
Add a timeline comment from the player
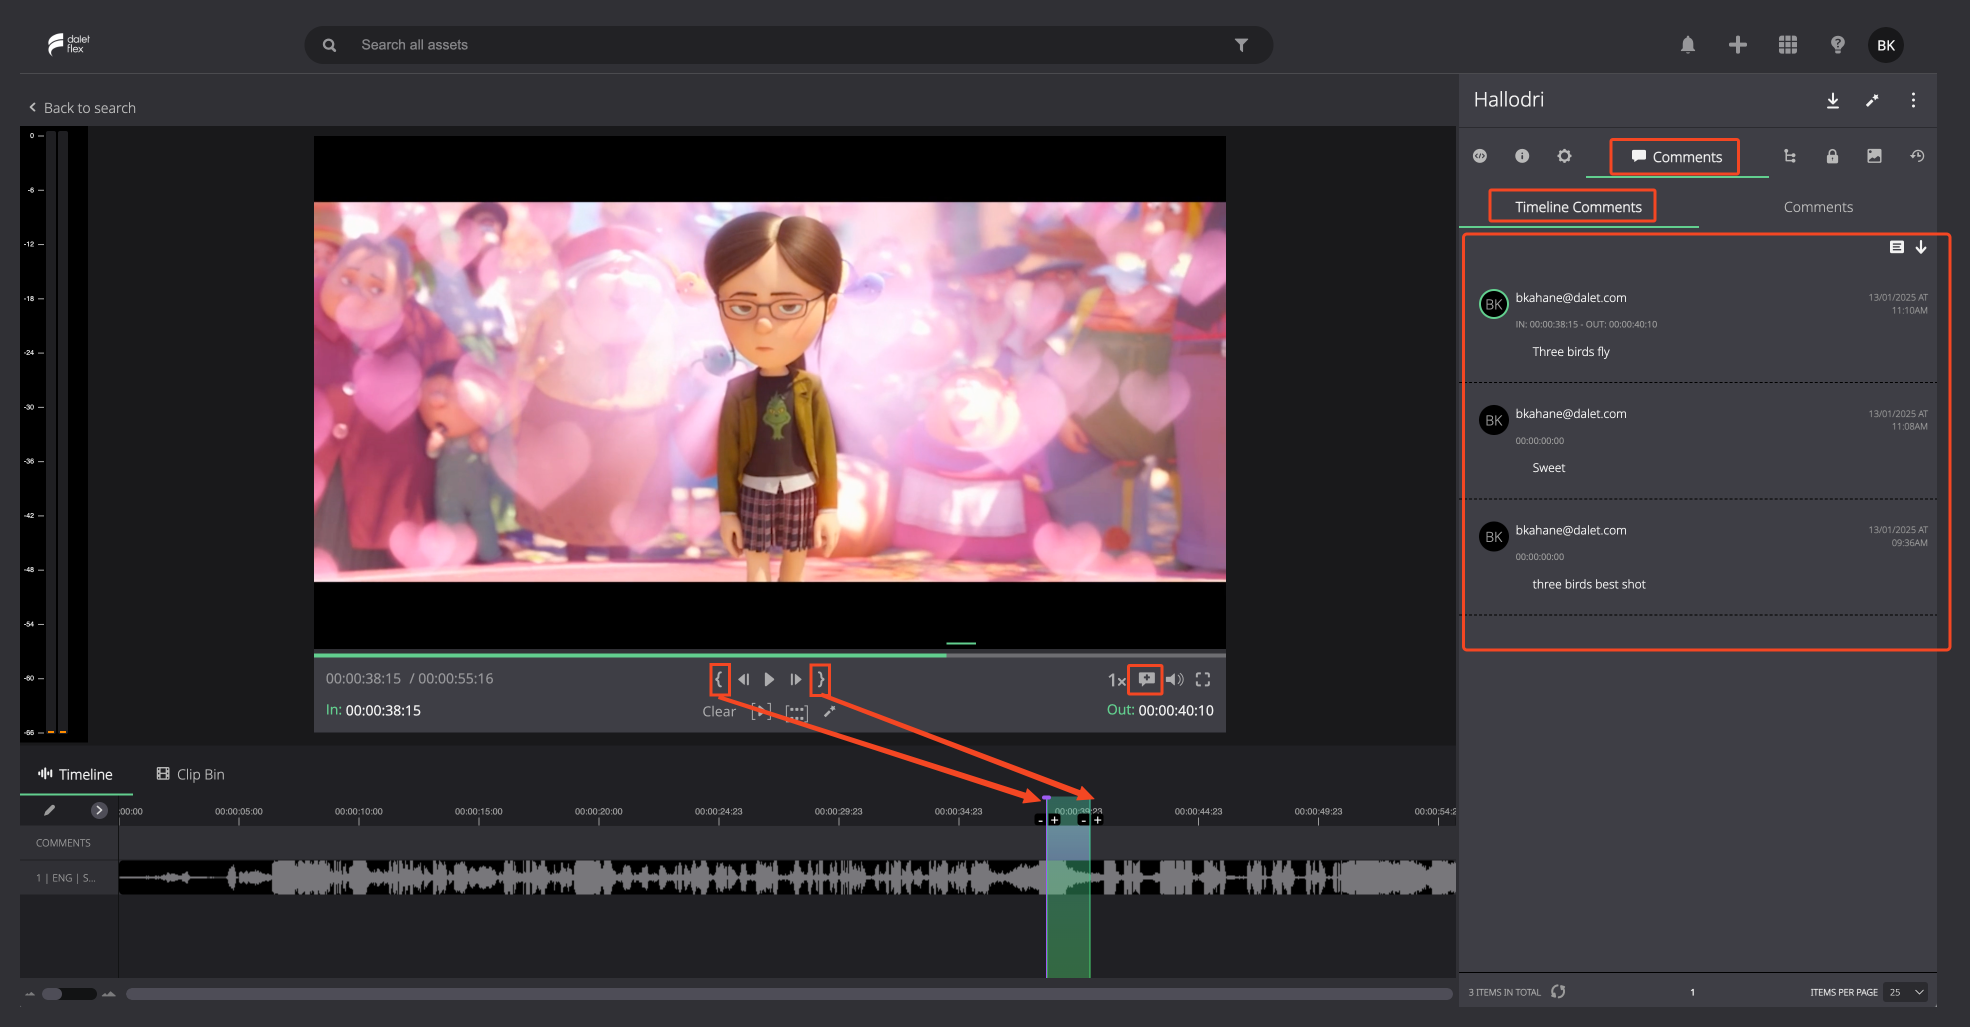(1146, 679)
